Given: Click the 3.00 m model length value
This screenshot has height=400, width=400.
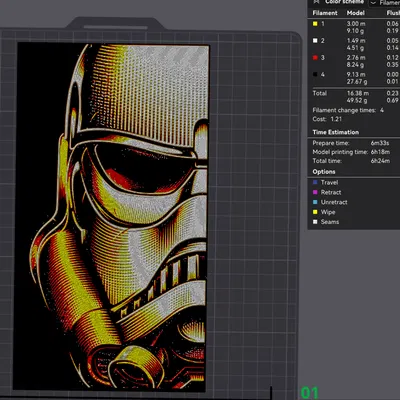Looking at the screenshot, I should point(356,24).
